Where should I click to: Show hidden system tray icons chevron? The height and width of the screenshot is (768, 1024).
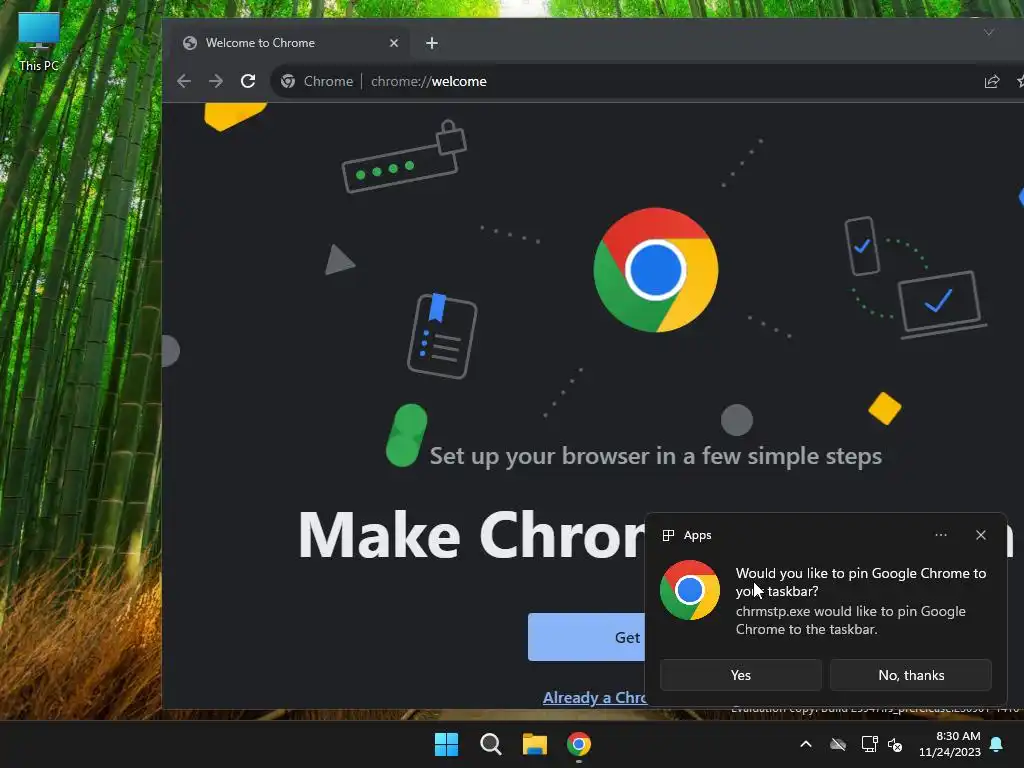click(806, 744)
